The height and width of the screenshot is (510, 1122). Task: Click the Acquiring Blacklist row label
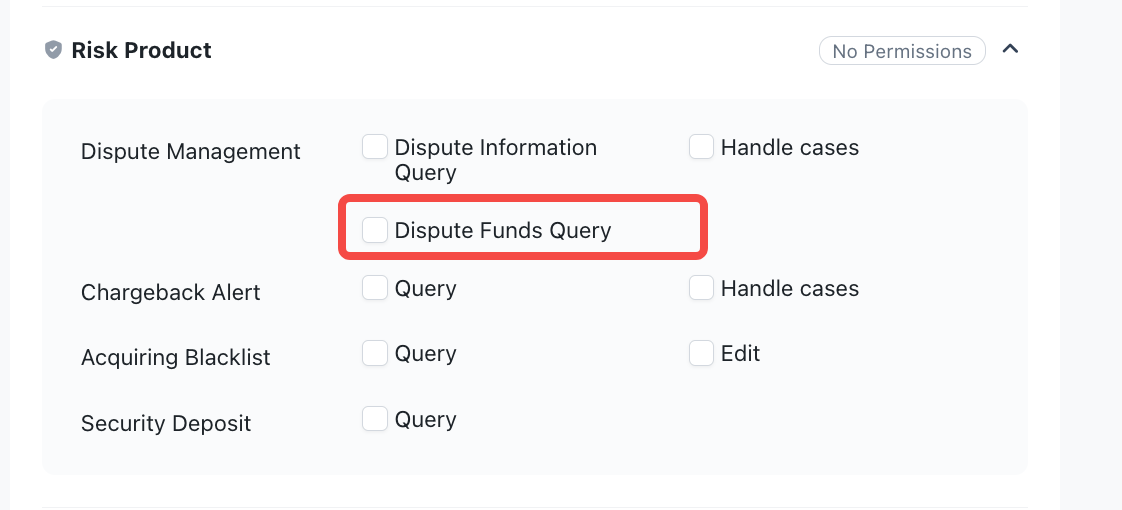click(x=175, y=358)
